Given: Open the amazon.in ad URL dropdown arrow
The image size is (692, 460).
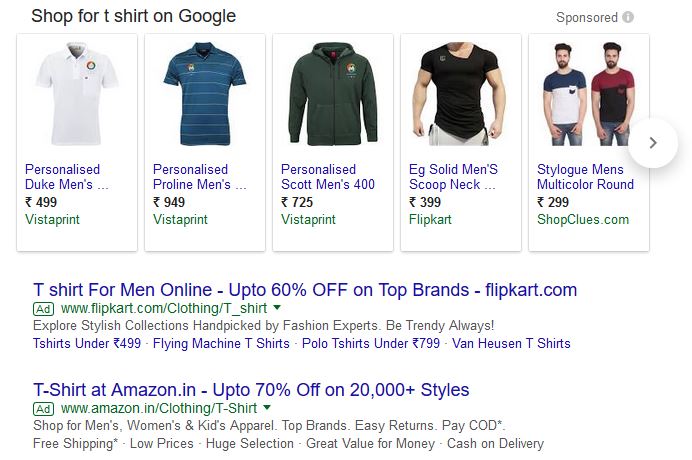Looking at the screenshot, I should (267, 408).
